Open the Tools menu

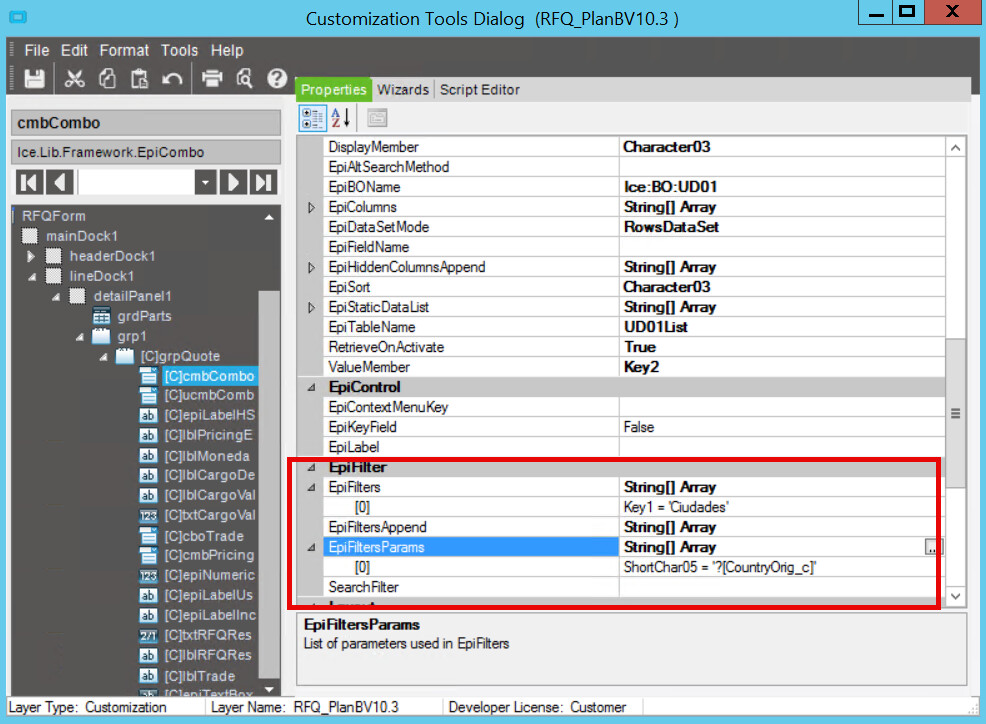click(179, 50)
